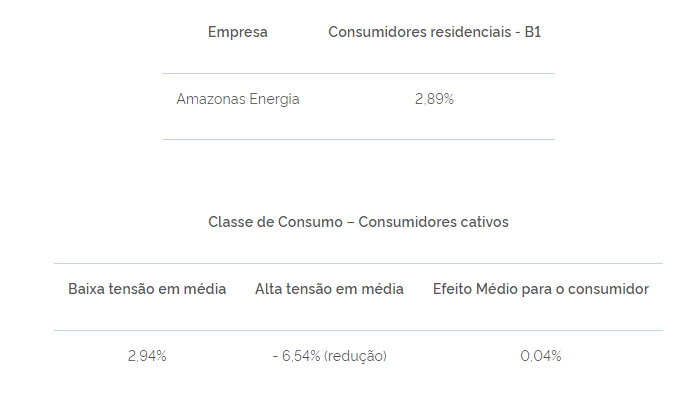Screen dimensions: 689x394
Task: Select the -6,54% (redução) cell
Action: [x=329, y=356]
